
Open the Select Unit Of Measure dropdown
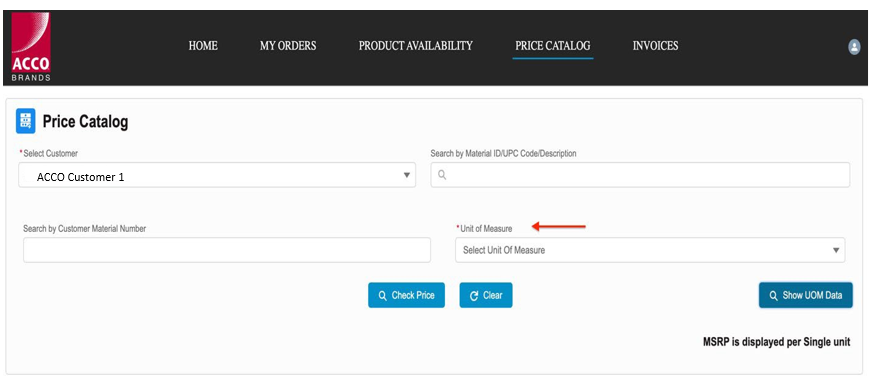(x=650, y=250)
